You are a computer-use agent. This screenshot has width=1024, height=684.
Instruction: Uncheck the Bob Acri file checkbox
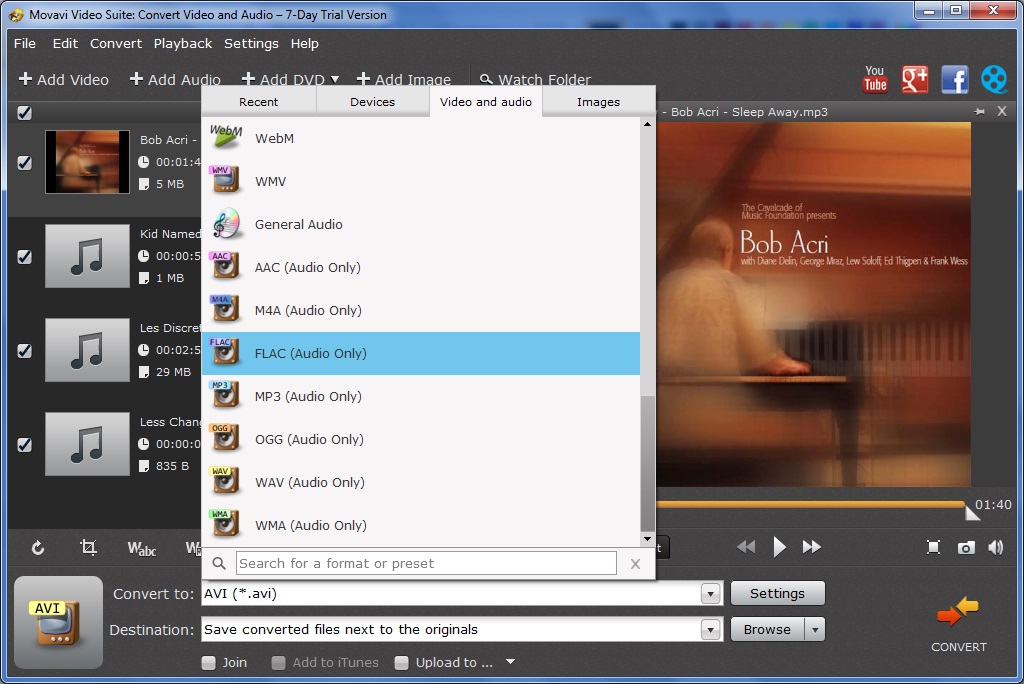point(24,162)
